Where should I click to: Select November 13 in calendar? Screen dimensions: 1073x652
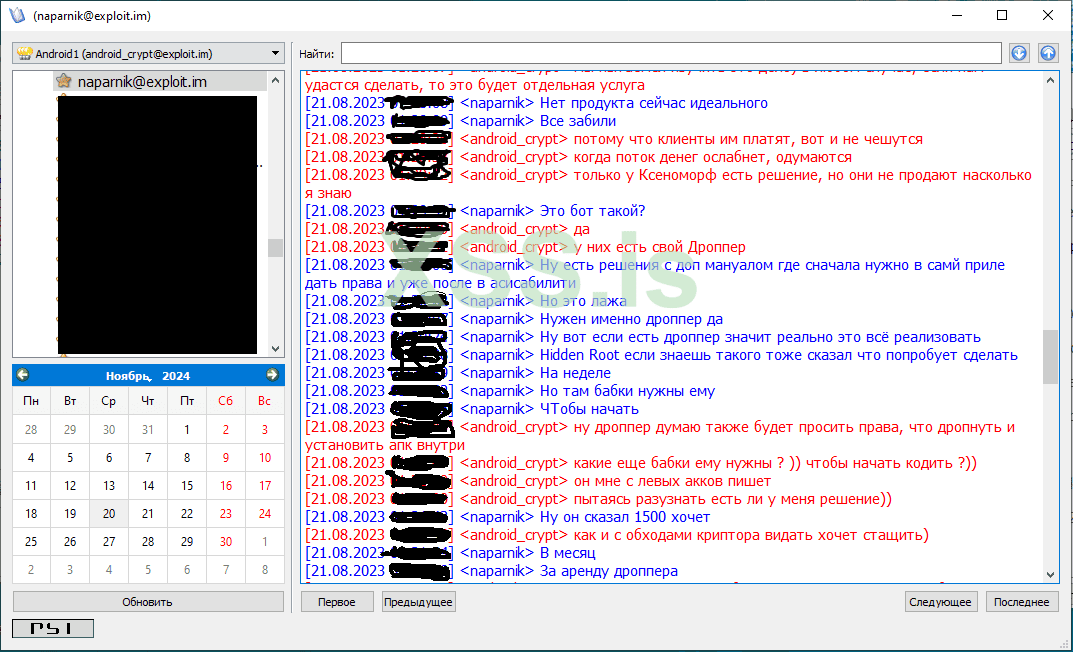click(x=109, y=485)
